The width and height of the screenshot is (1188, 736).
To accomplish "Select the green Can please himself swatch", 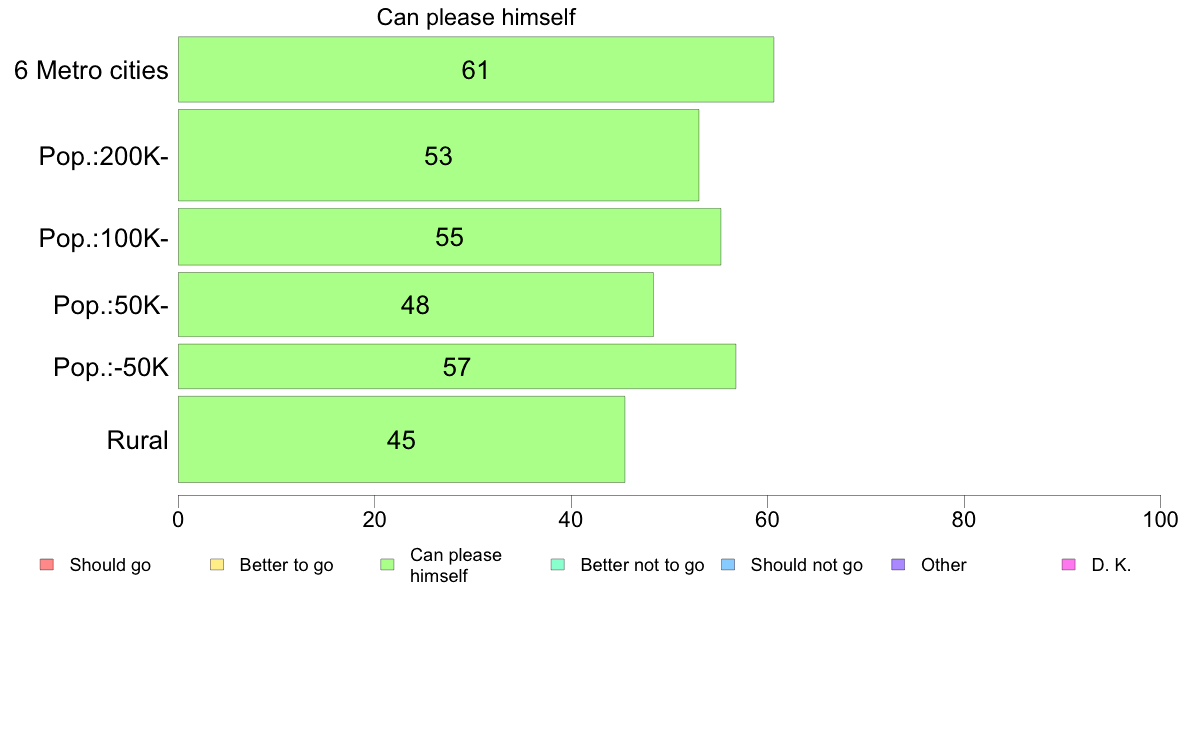I will (387, 565).
